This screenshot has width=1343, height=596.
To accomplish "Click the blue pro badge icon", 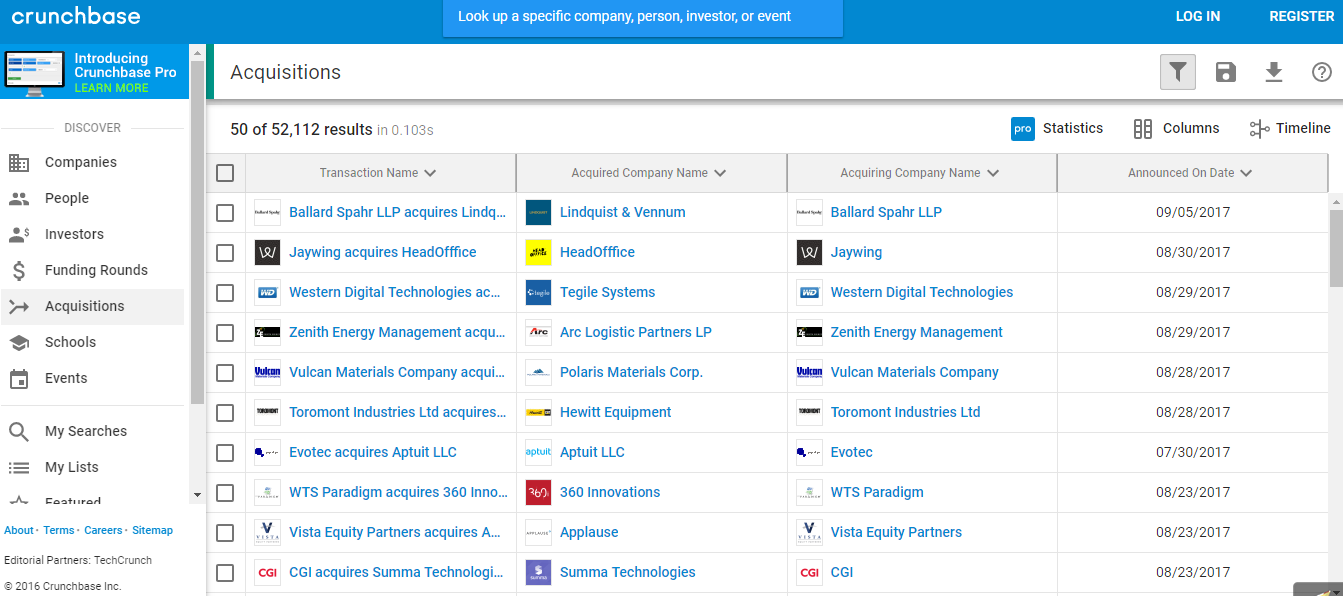I will [x=1023, y=128].
